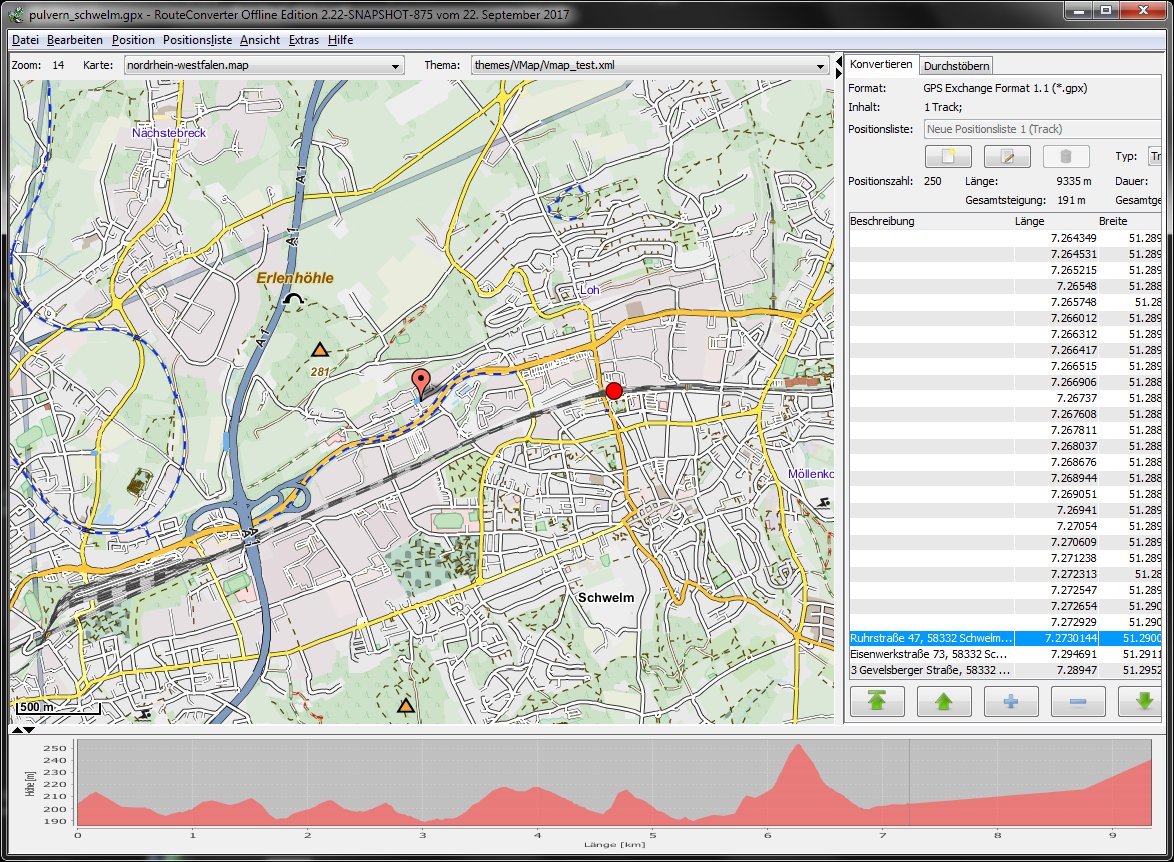This screenshot has height=862, width=1174.
Task: Move selected position to top of list
Action: click(877, 701)
